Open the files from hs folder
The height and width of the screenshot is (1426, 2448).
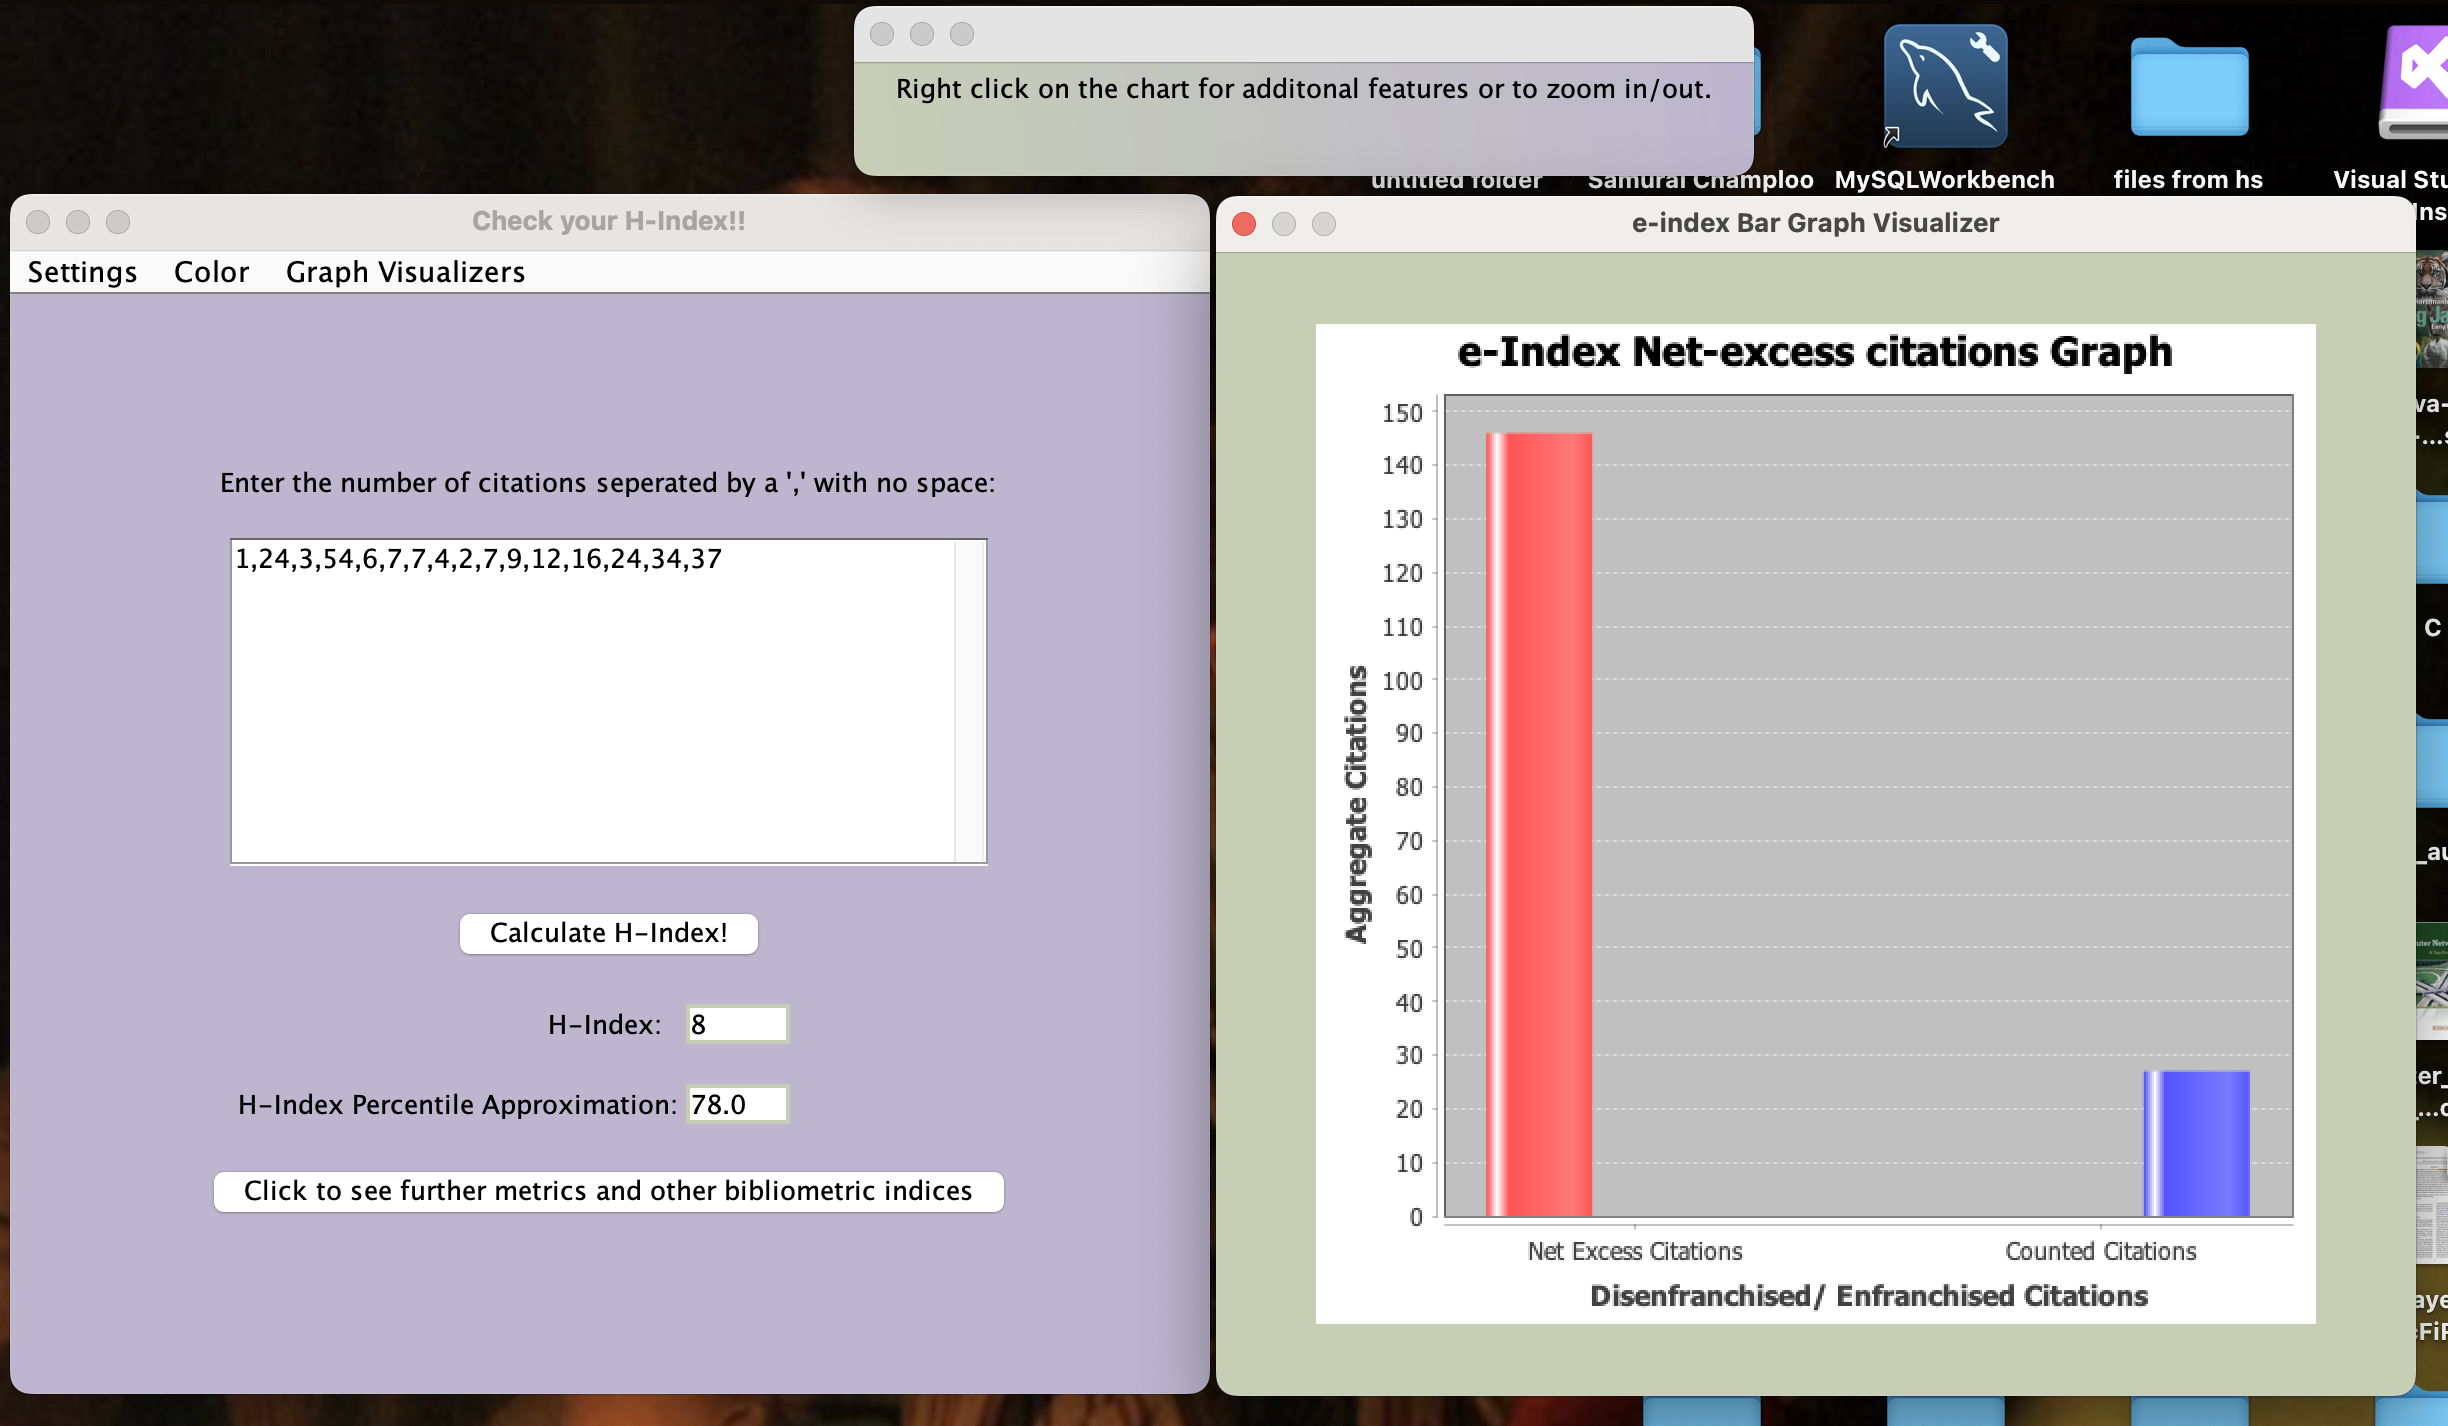[2189, 88]
